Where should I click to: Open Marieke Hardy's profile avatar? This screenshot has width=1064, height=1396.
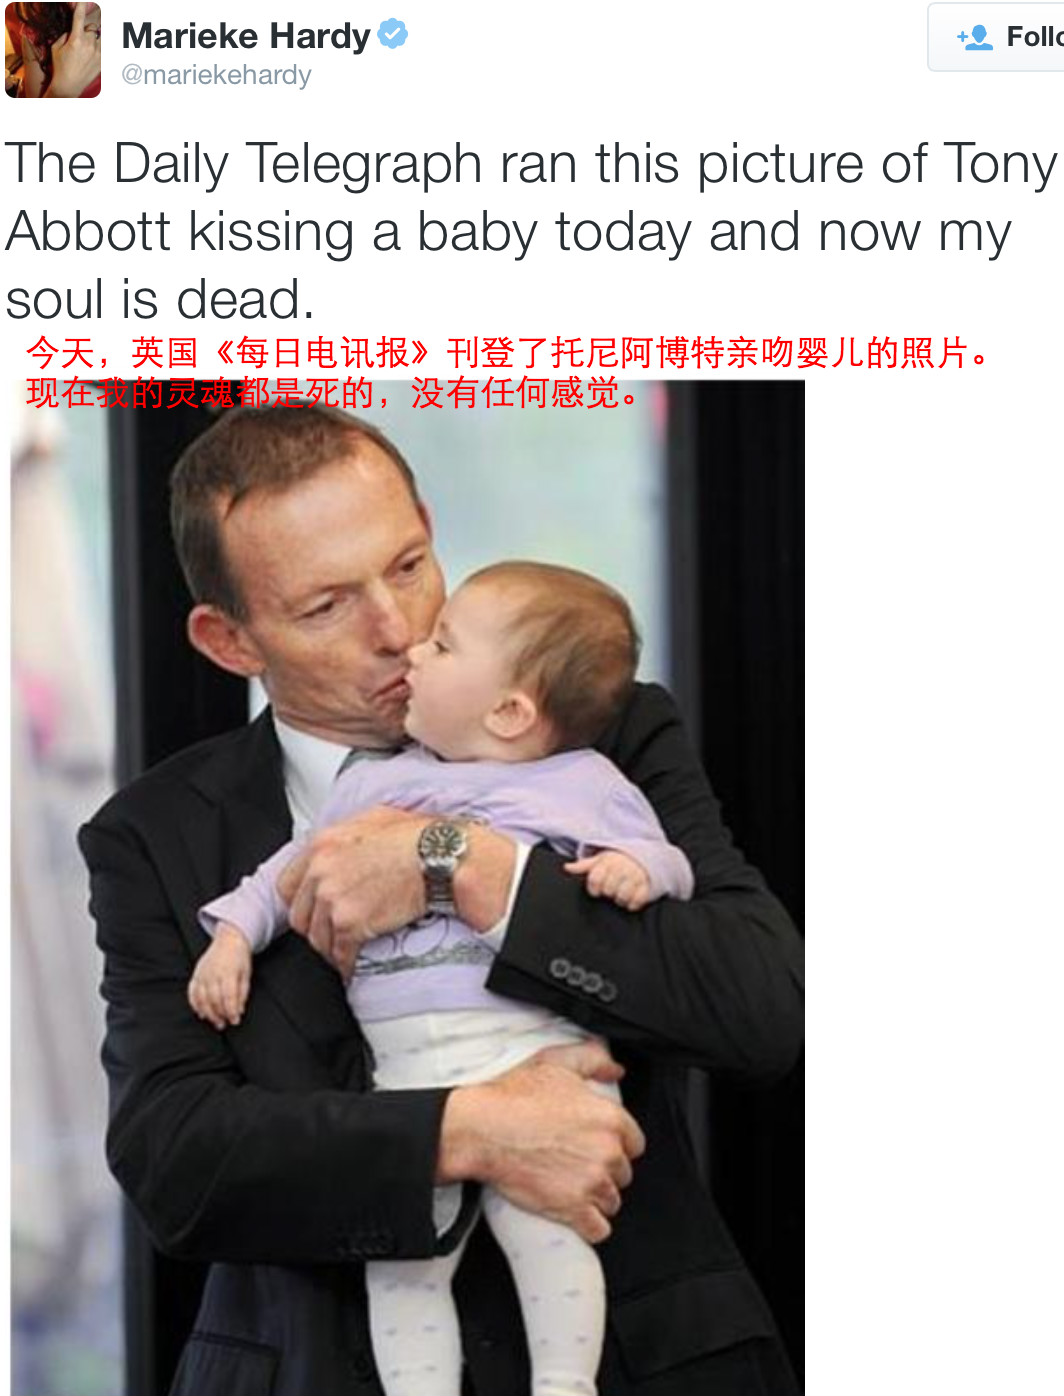pyautogui.click(x=52, y=49)
